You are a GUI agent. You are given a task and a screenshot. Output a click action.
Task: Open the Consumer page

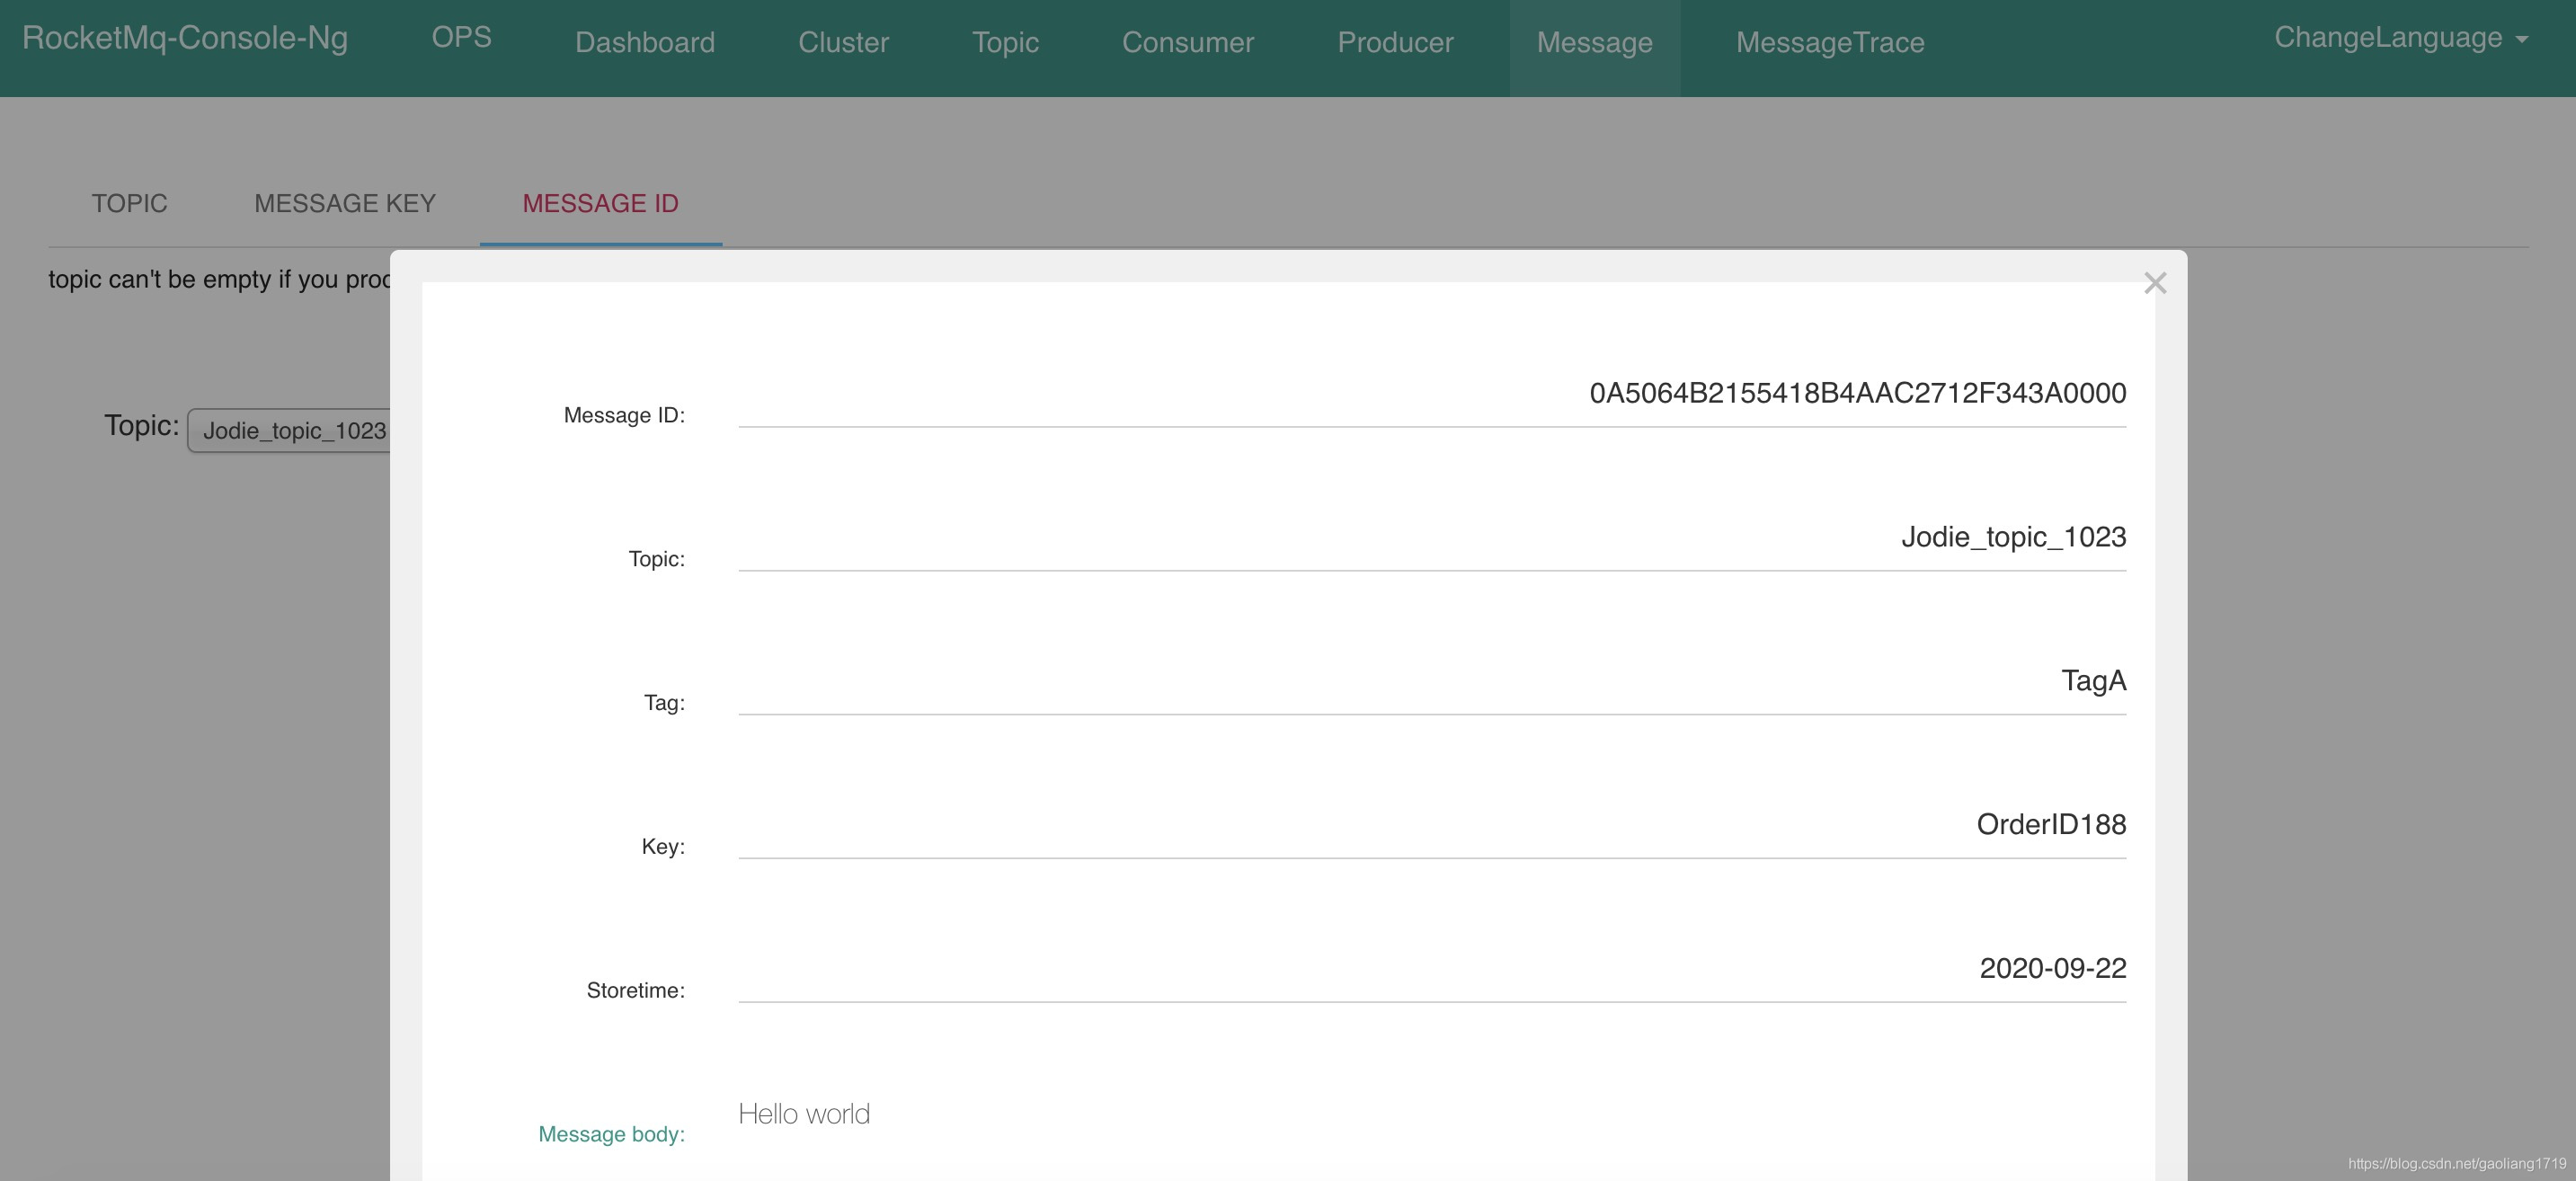[1187, 42]
